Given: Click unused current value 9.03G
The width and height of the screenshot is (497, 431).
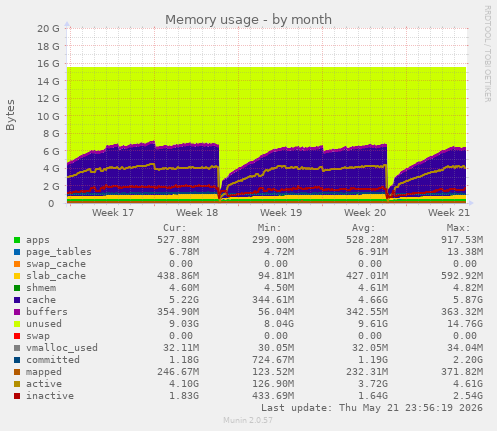Looking at the screenshot, I should [x=184, y=324].
